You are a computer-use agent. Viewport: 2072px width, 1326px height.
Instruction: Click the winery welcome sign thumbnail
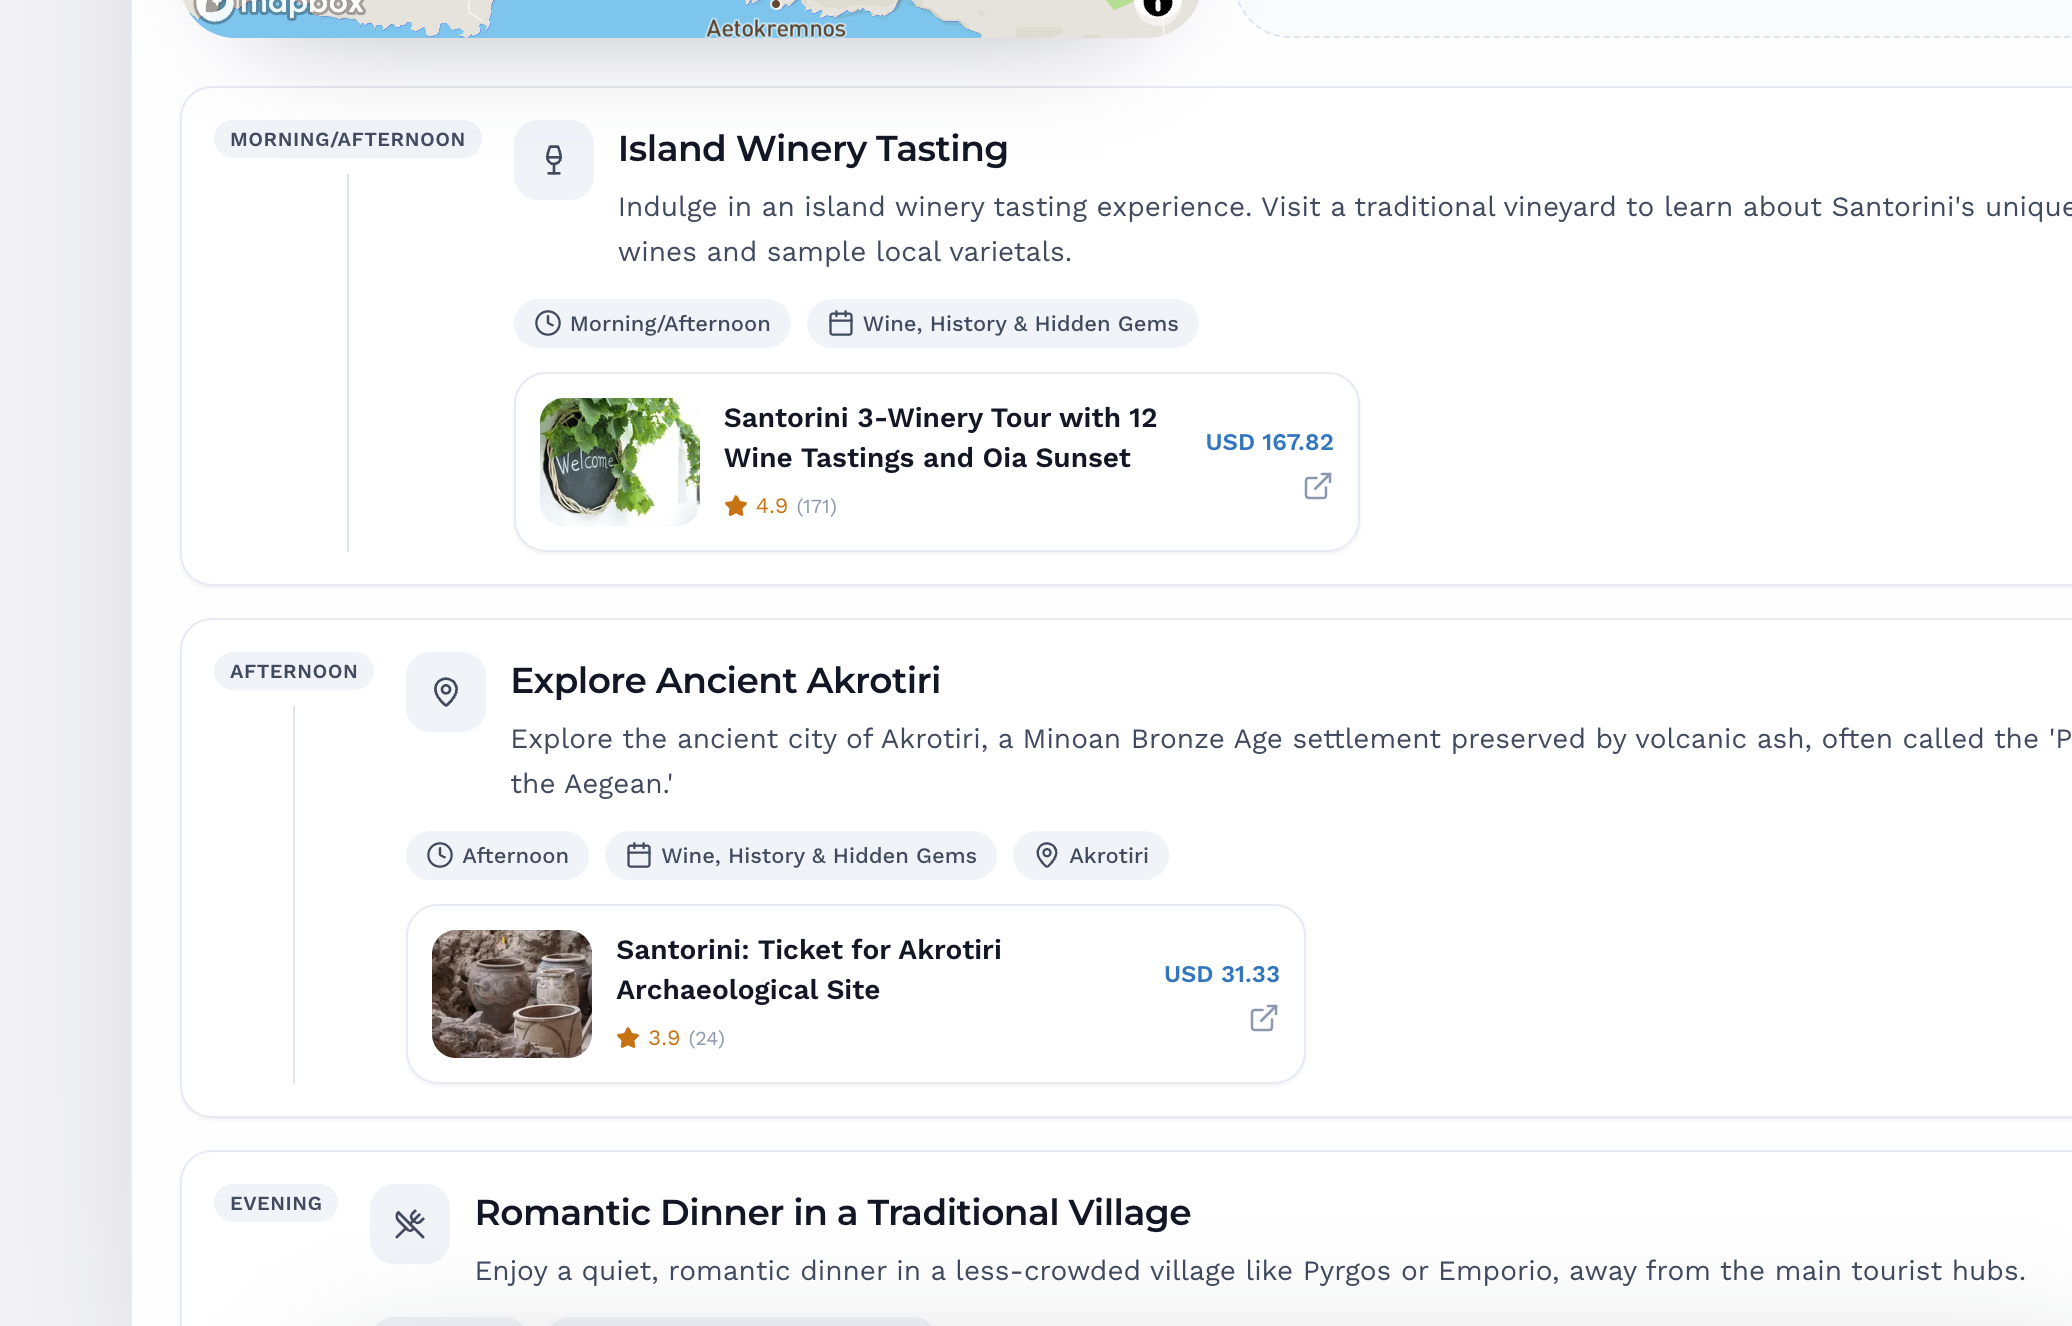(620, 462)
